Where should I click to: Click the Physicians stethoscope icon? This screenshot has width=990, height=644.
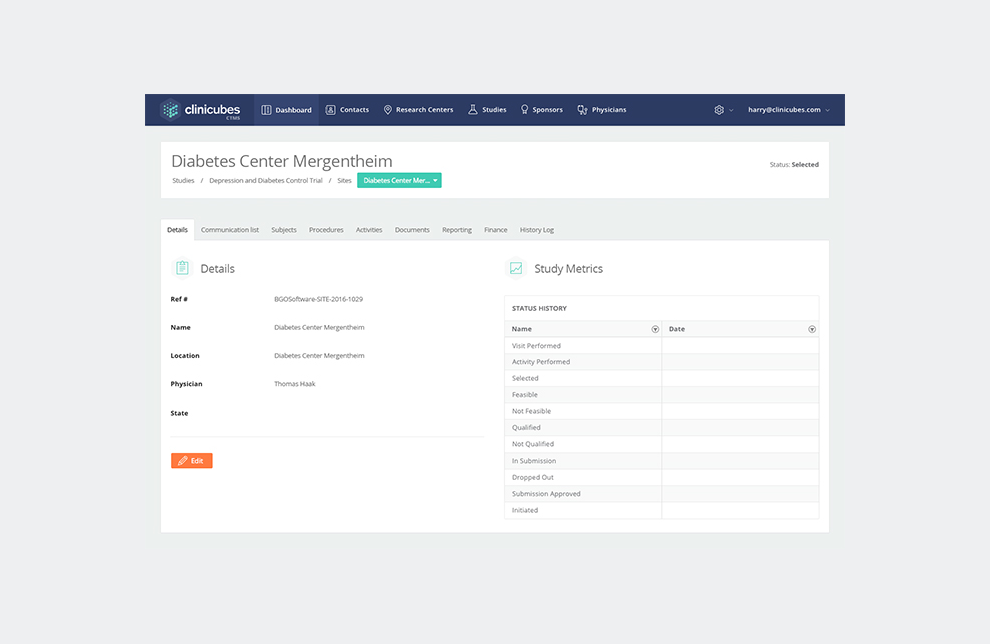click(x=582, y=110)
